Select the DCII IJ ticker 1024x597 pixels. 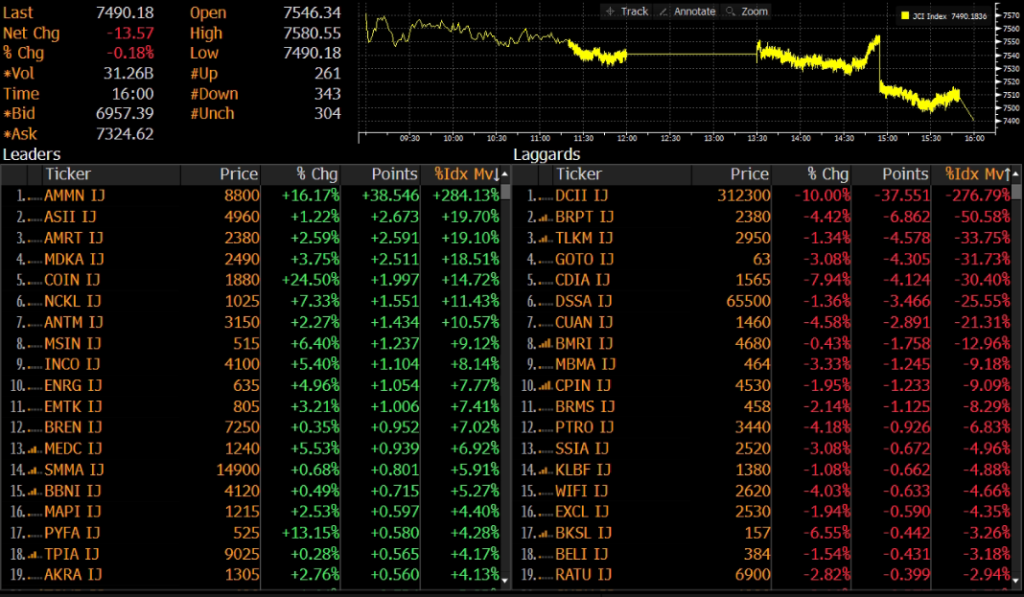[581, 196]
